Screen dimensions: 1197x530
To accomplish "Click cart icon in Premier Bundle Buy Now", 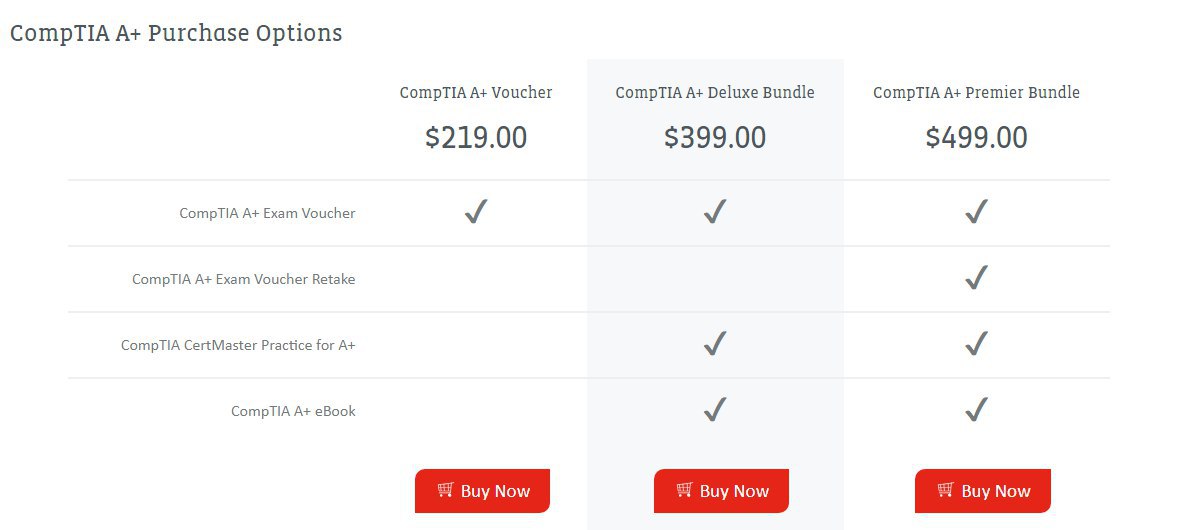I will (x=945, y=490).
